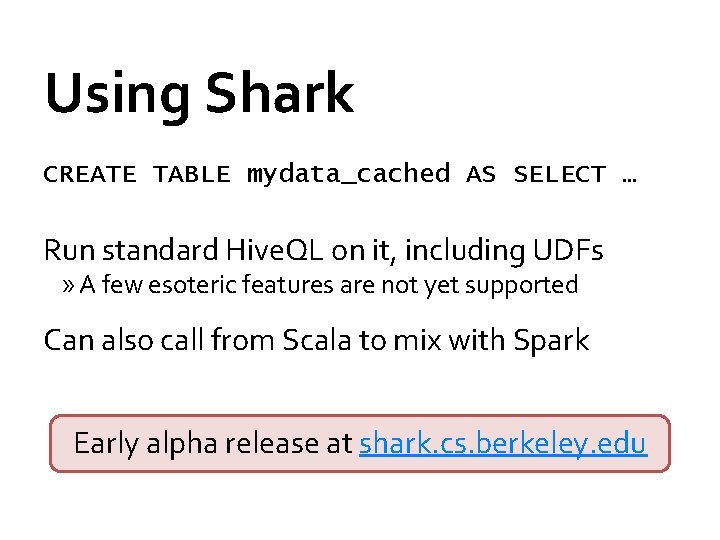Screen dimensions: 720x540
Task: Click the AS keyword in the SQL statement
Action: [481, 175]
